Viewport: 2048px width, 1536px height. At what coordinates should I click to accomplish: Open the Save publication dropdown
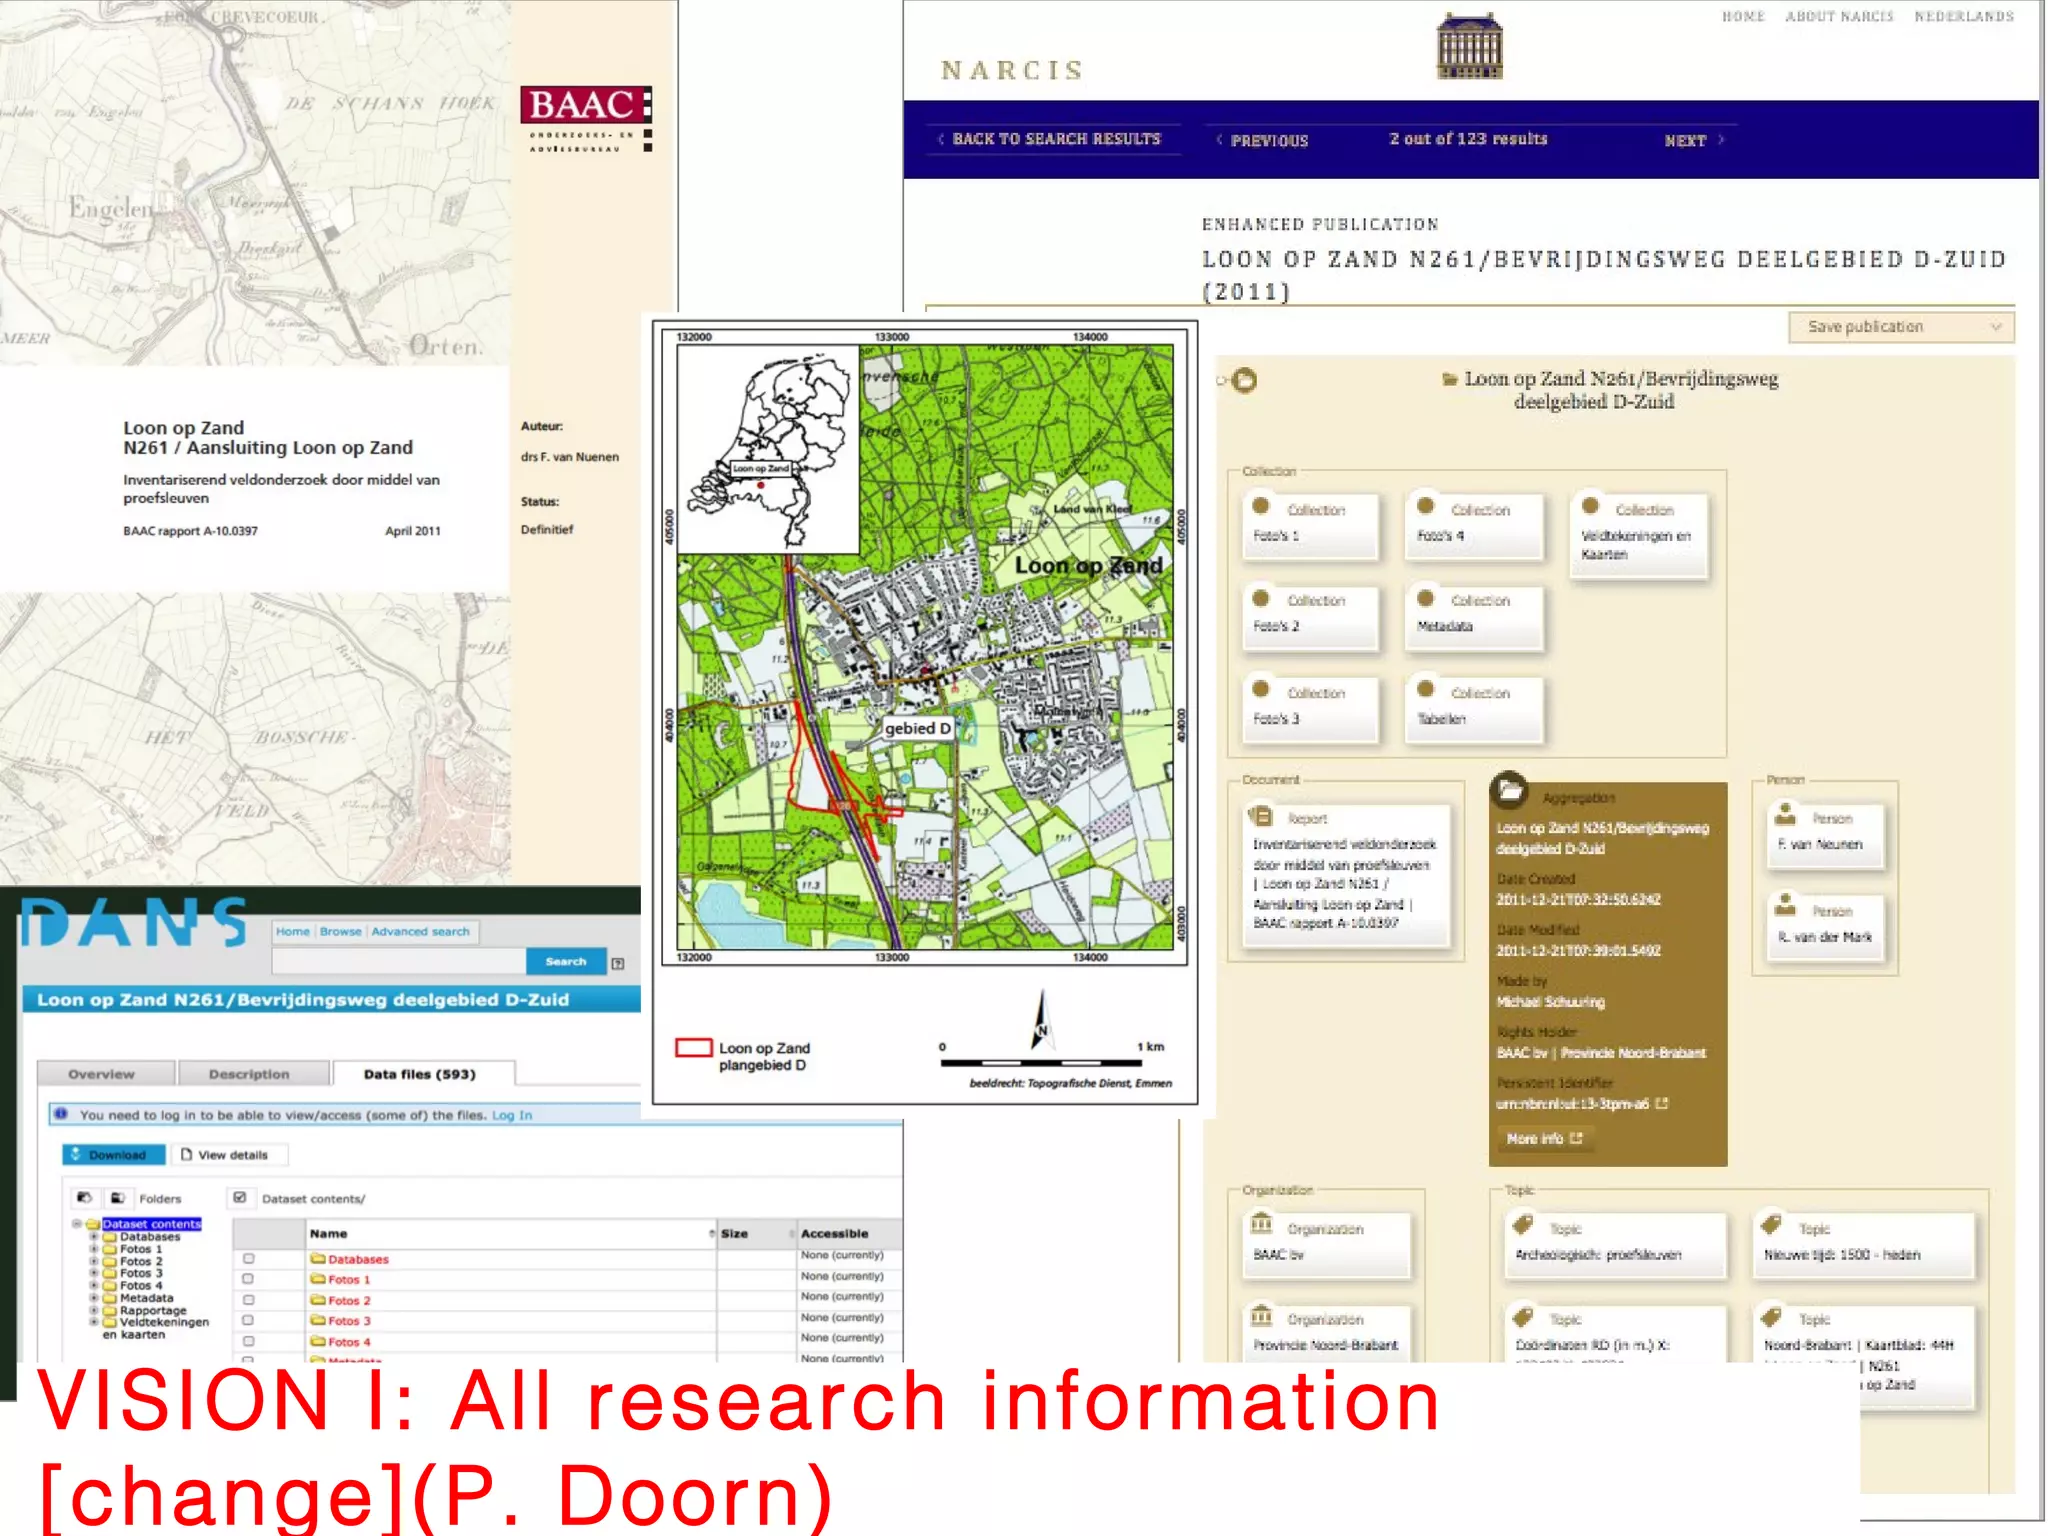click(1901, 327)
